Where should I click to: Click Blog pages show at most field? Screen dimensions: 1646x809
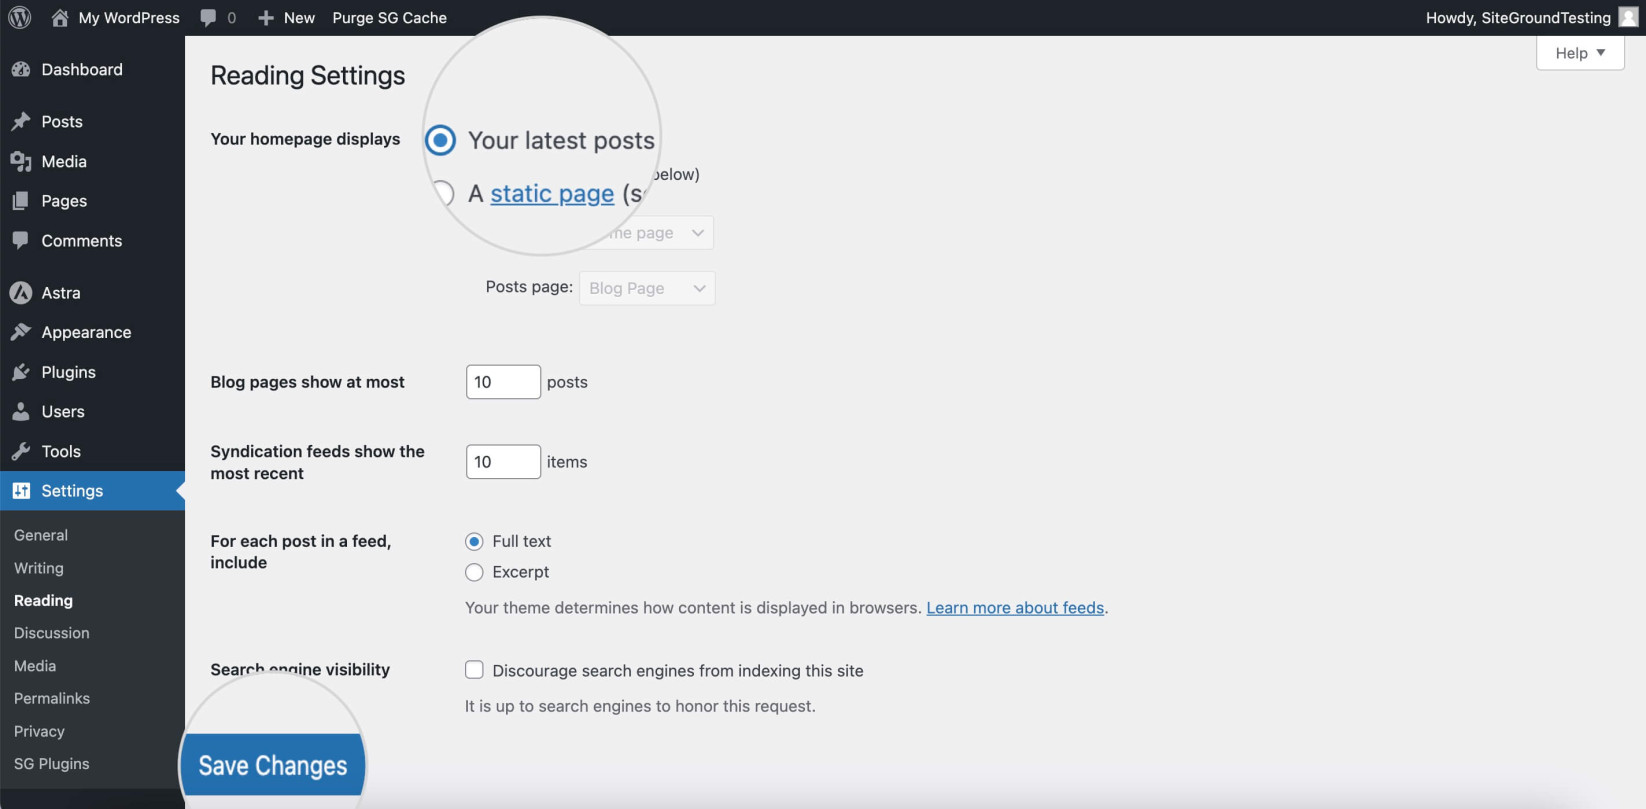tap(503, 382)
